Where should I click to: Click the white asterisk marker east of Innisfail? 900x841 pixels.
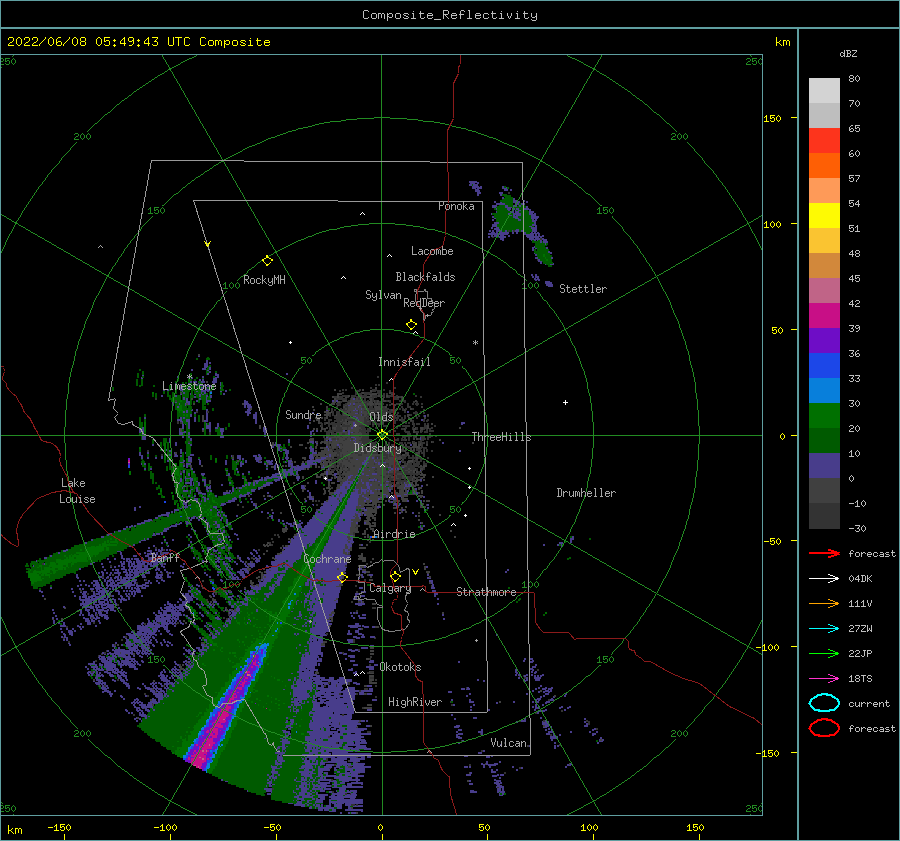click(x=475, y=343)
